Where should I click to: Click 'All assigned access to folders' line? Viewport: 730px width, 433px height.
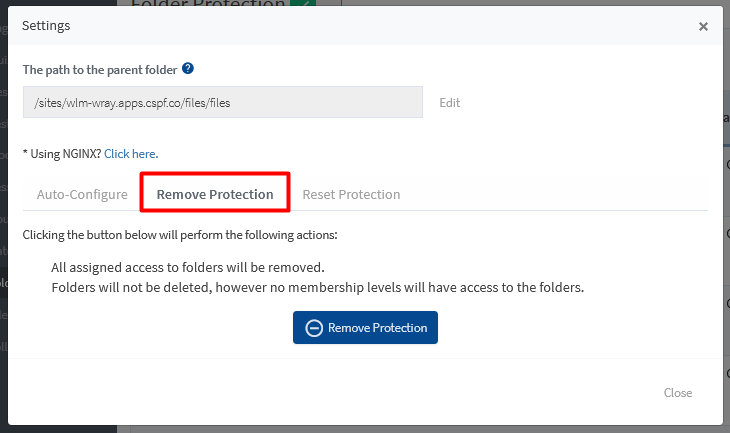click(188, 268)
